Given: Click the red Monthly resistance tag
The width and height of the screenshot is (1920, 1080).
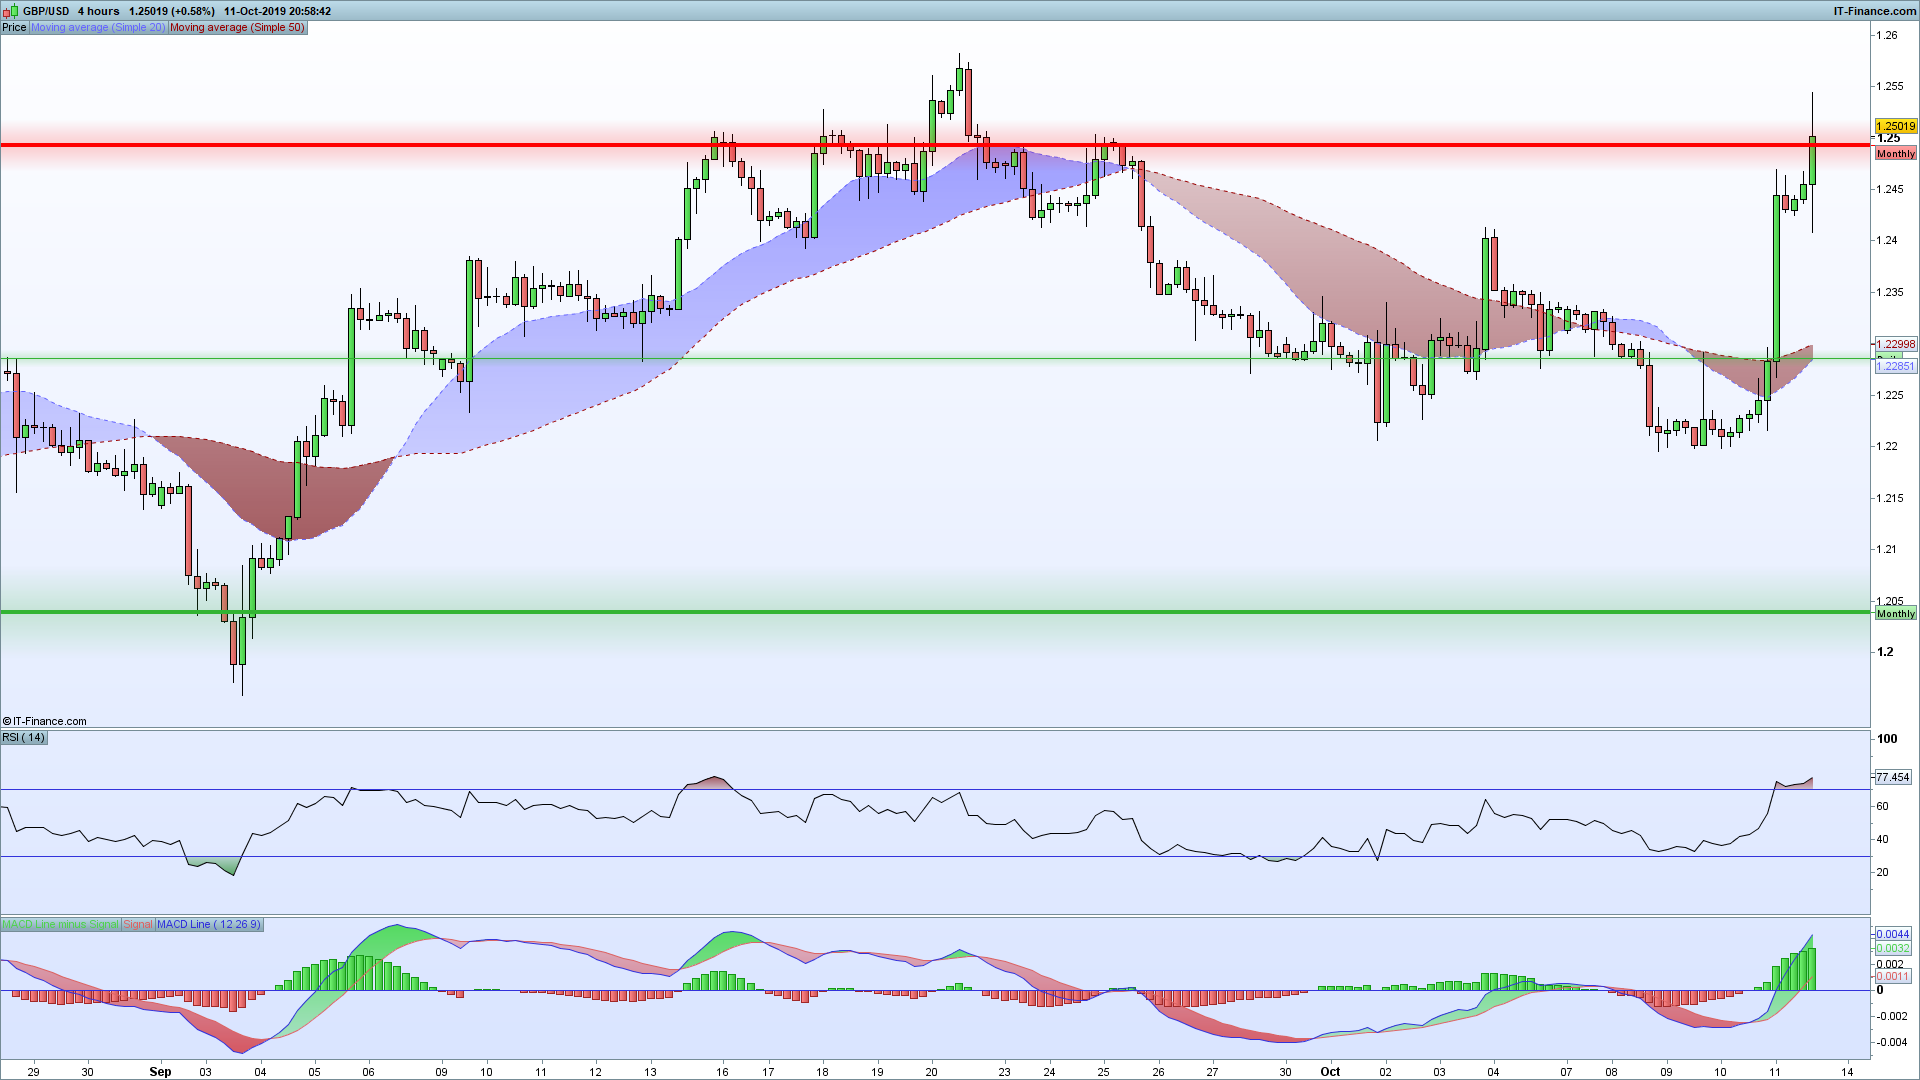Looking at the screenshot, I should pyautogui.click(x=1895, y=154).
